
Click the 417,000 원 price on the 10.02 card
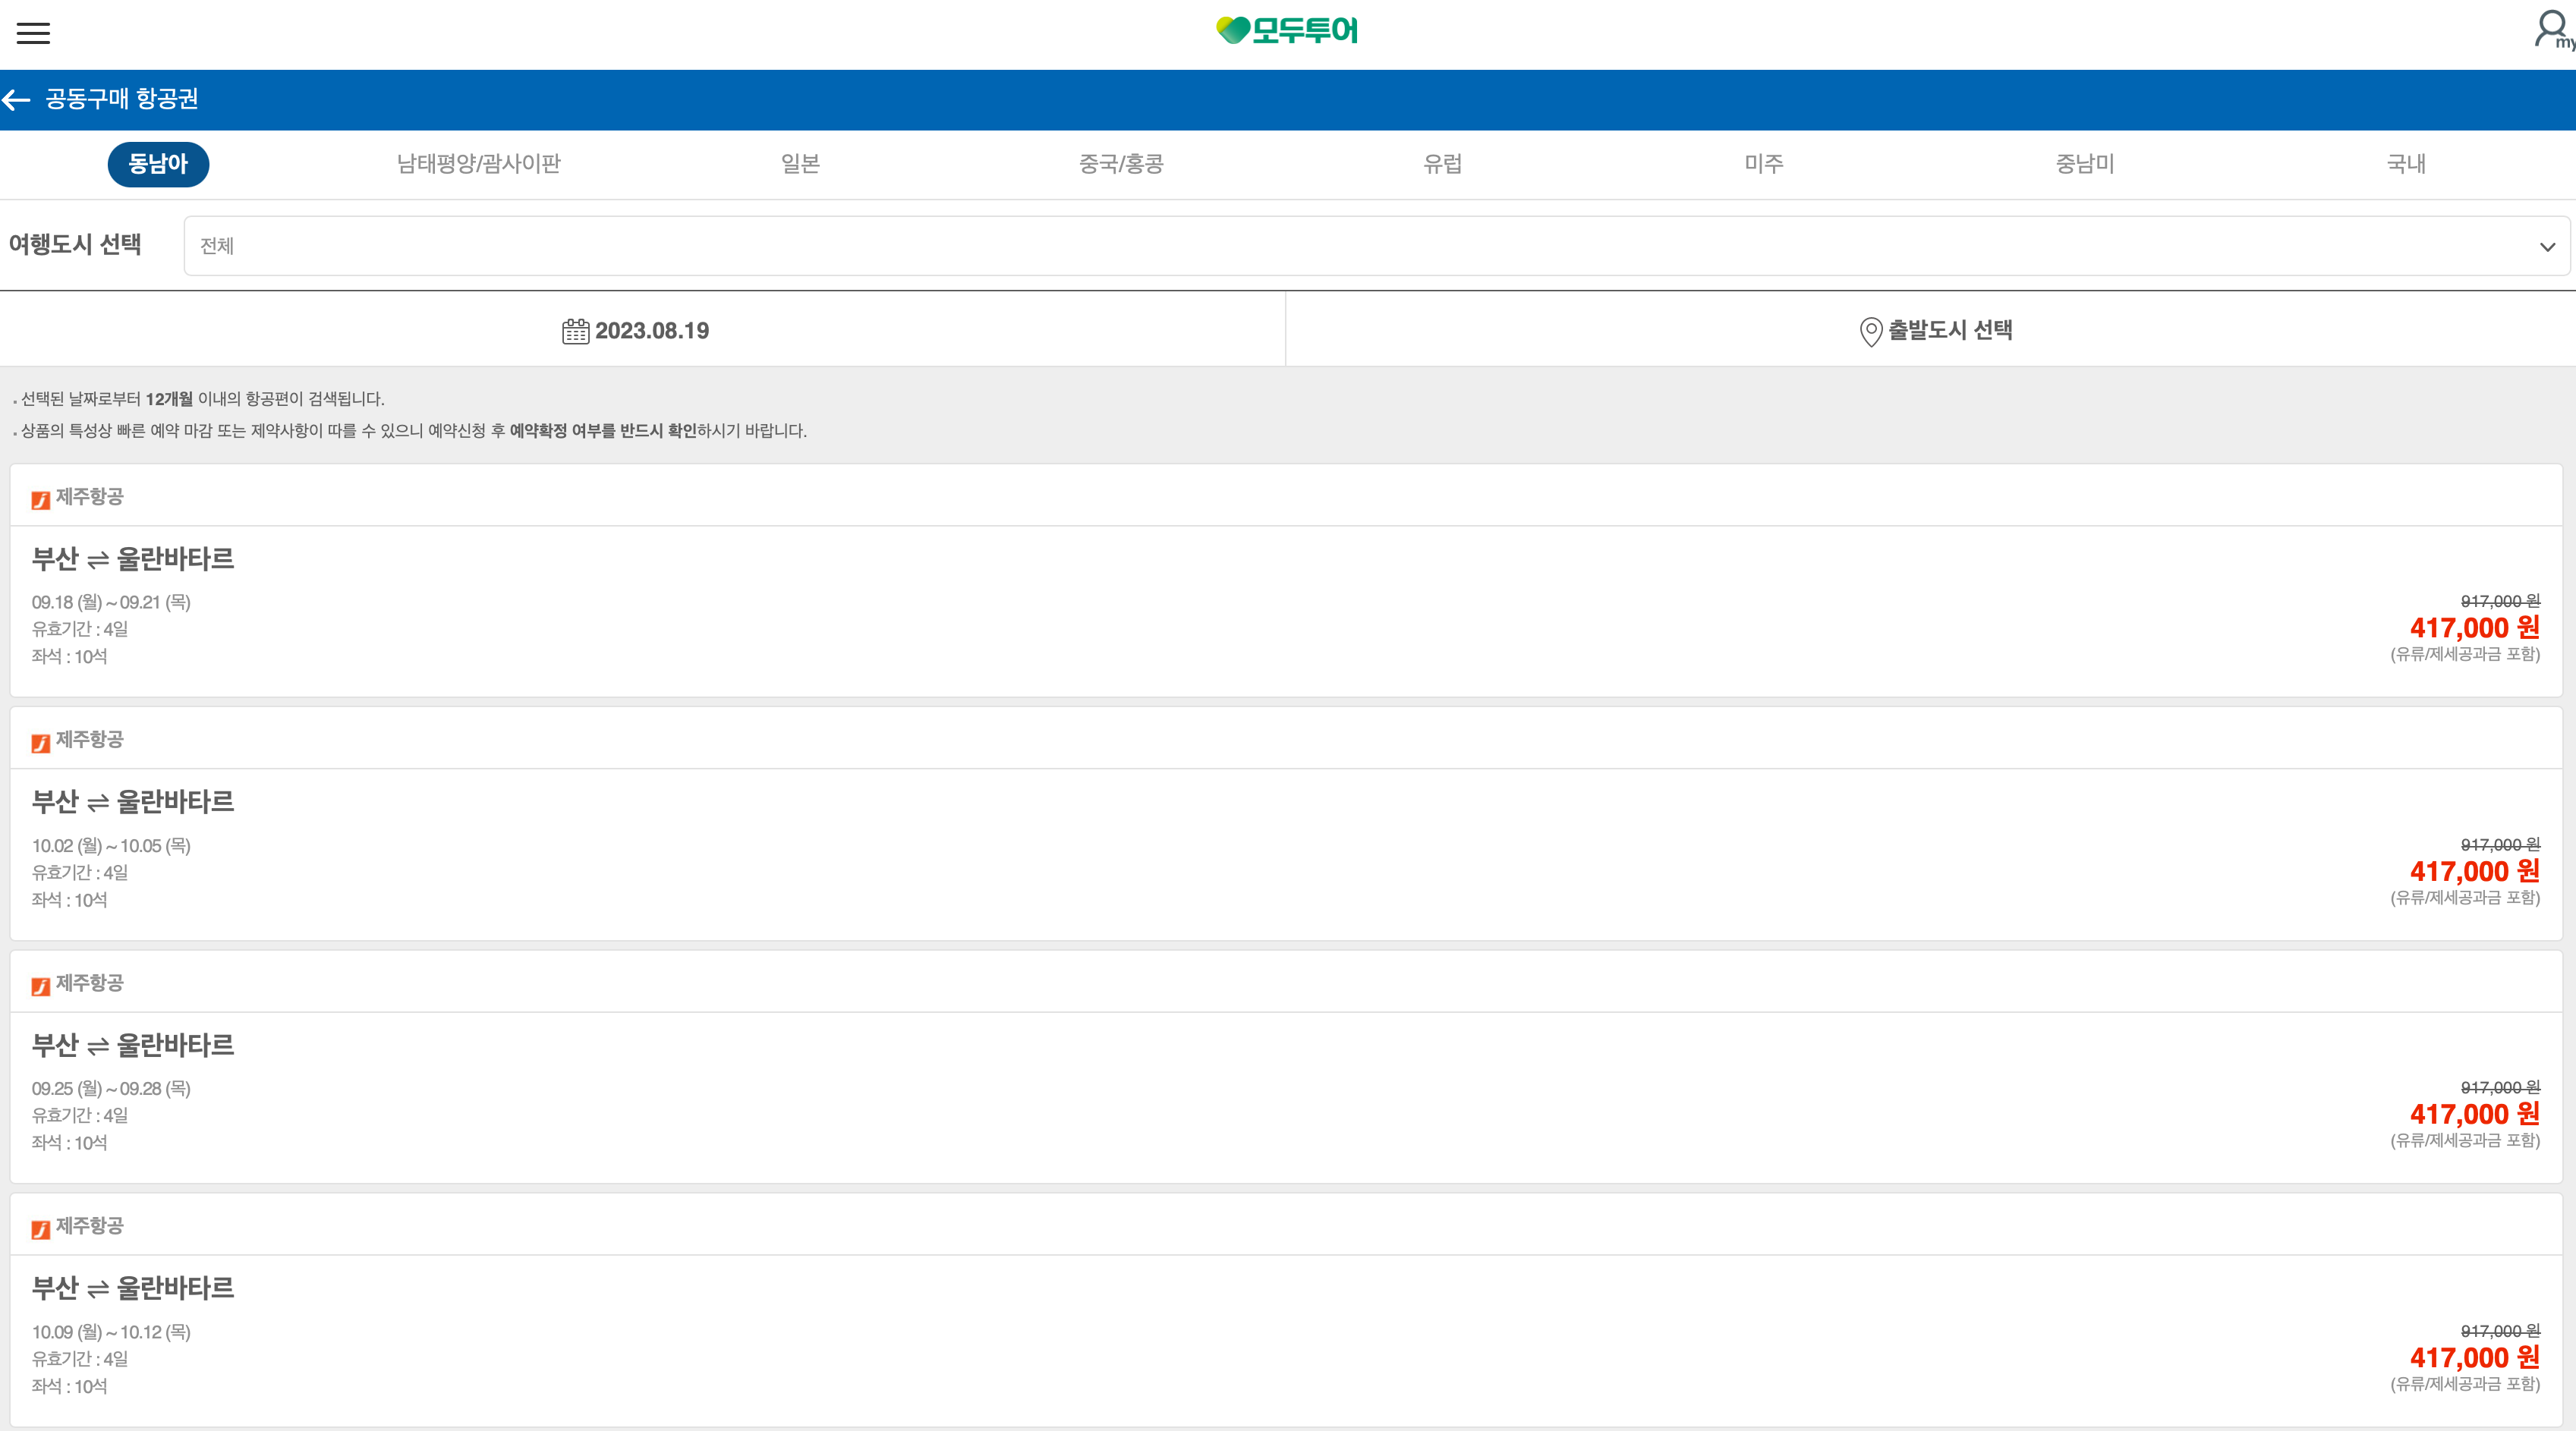[2474, 871]
